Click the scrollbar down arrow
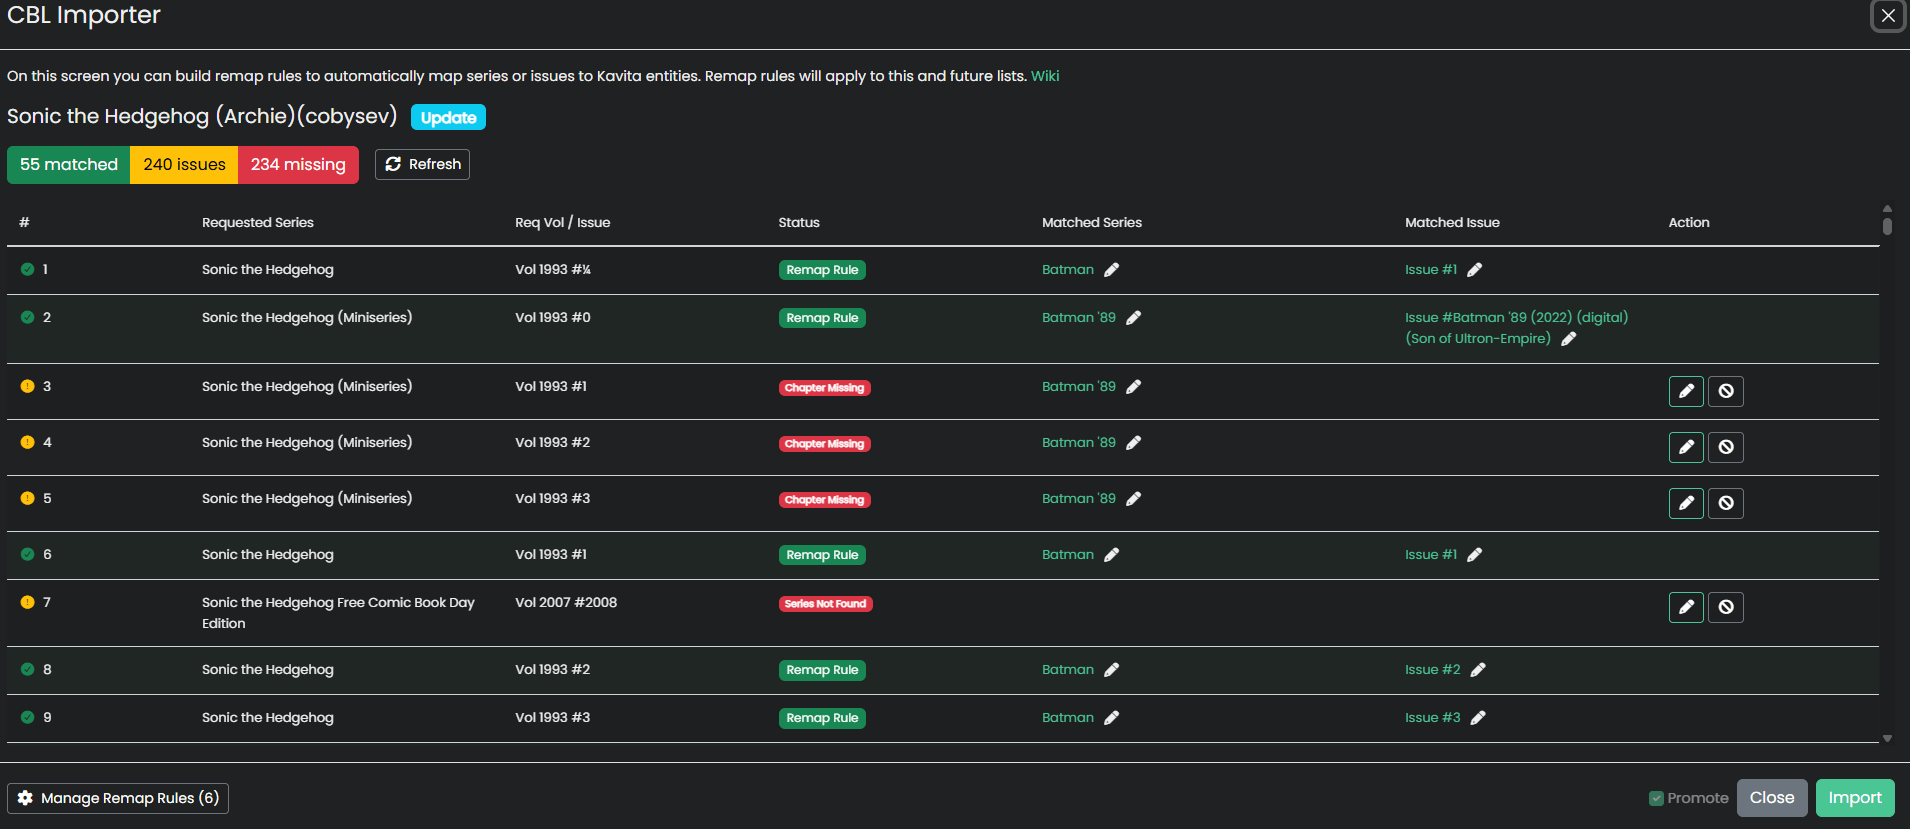Viewport: 1910px width, 829px height. click(x=1887, y=738)
